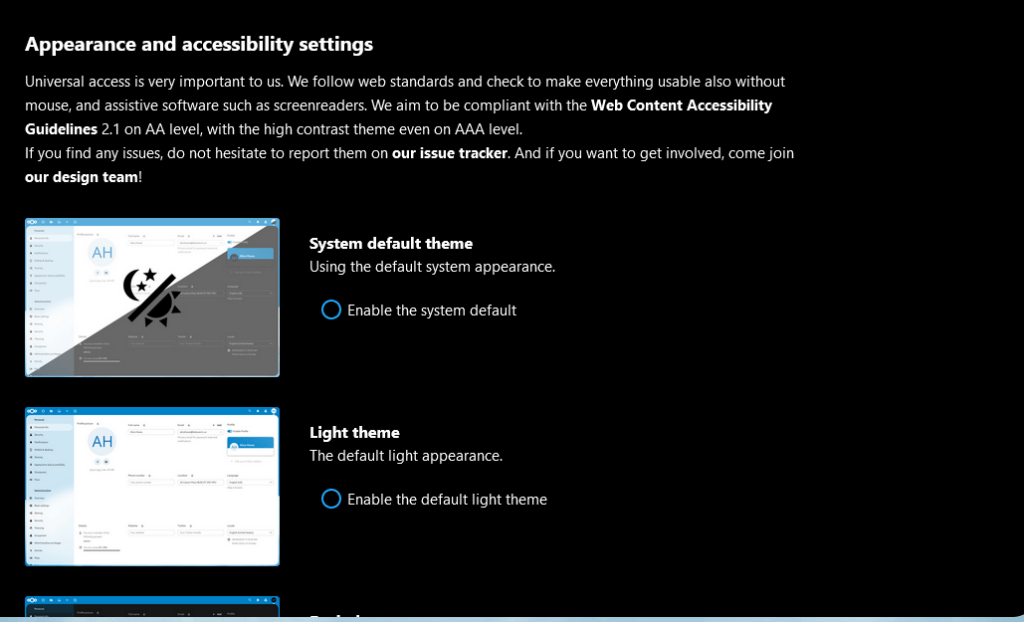Viewport: 1024px width, 622px height.
Task: Click the AH avatar in light theme preview
Action: point(102,441)
